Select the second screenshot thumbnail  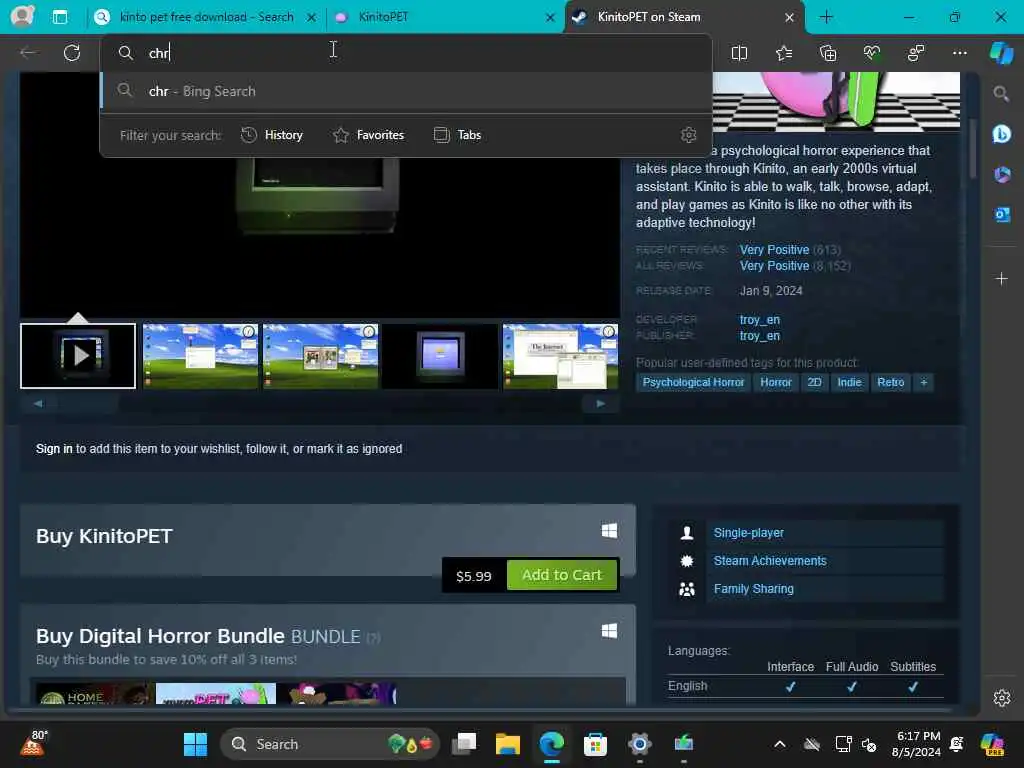pos(200,356)
